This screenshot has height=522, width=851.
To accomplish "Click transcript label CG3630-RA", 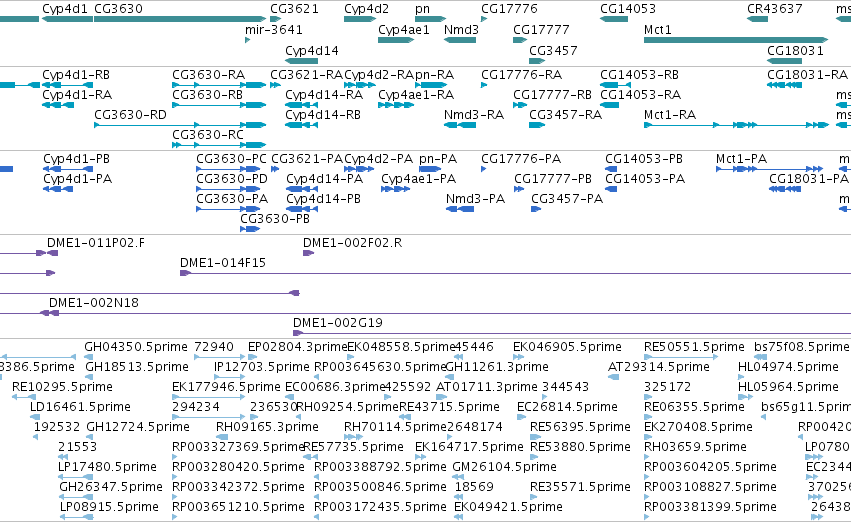I will (x=208, y=75).
